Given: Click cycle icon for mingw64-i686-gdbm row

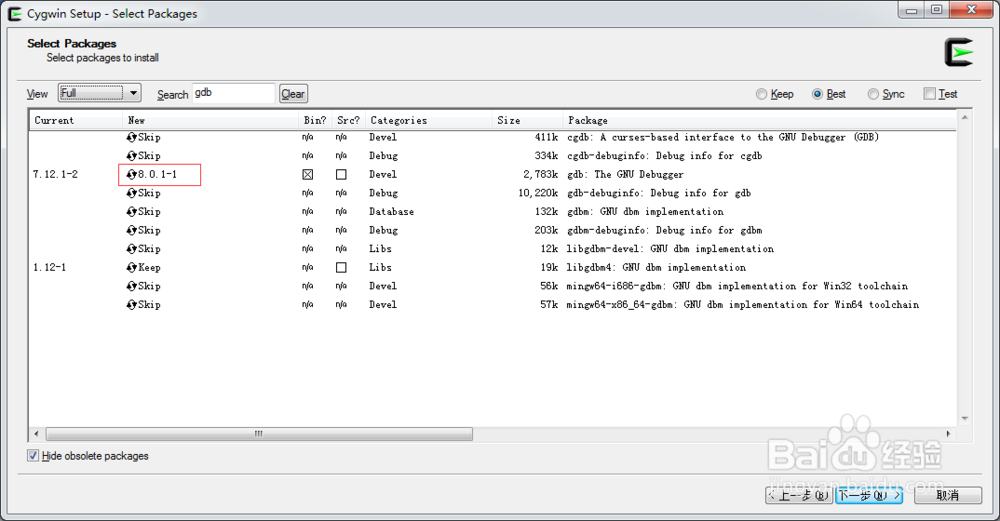Looking at the screenshot, I should click(131, 286).
